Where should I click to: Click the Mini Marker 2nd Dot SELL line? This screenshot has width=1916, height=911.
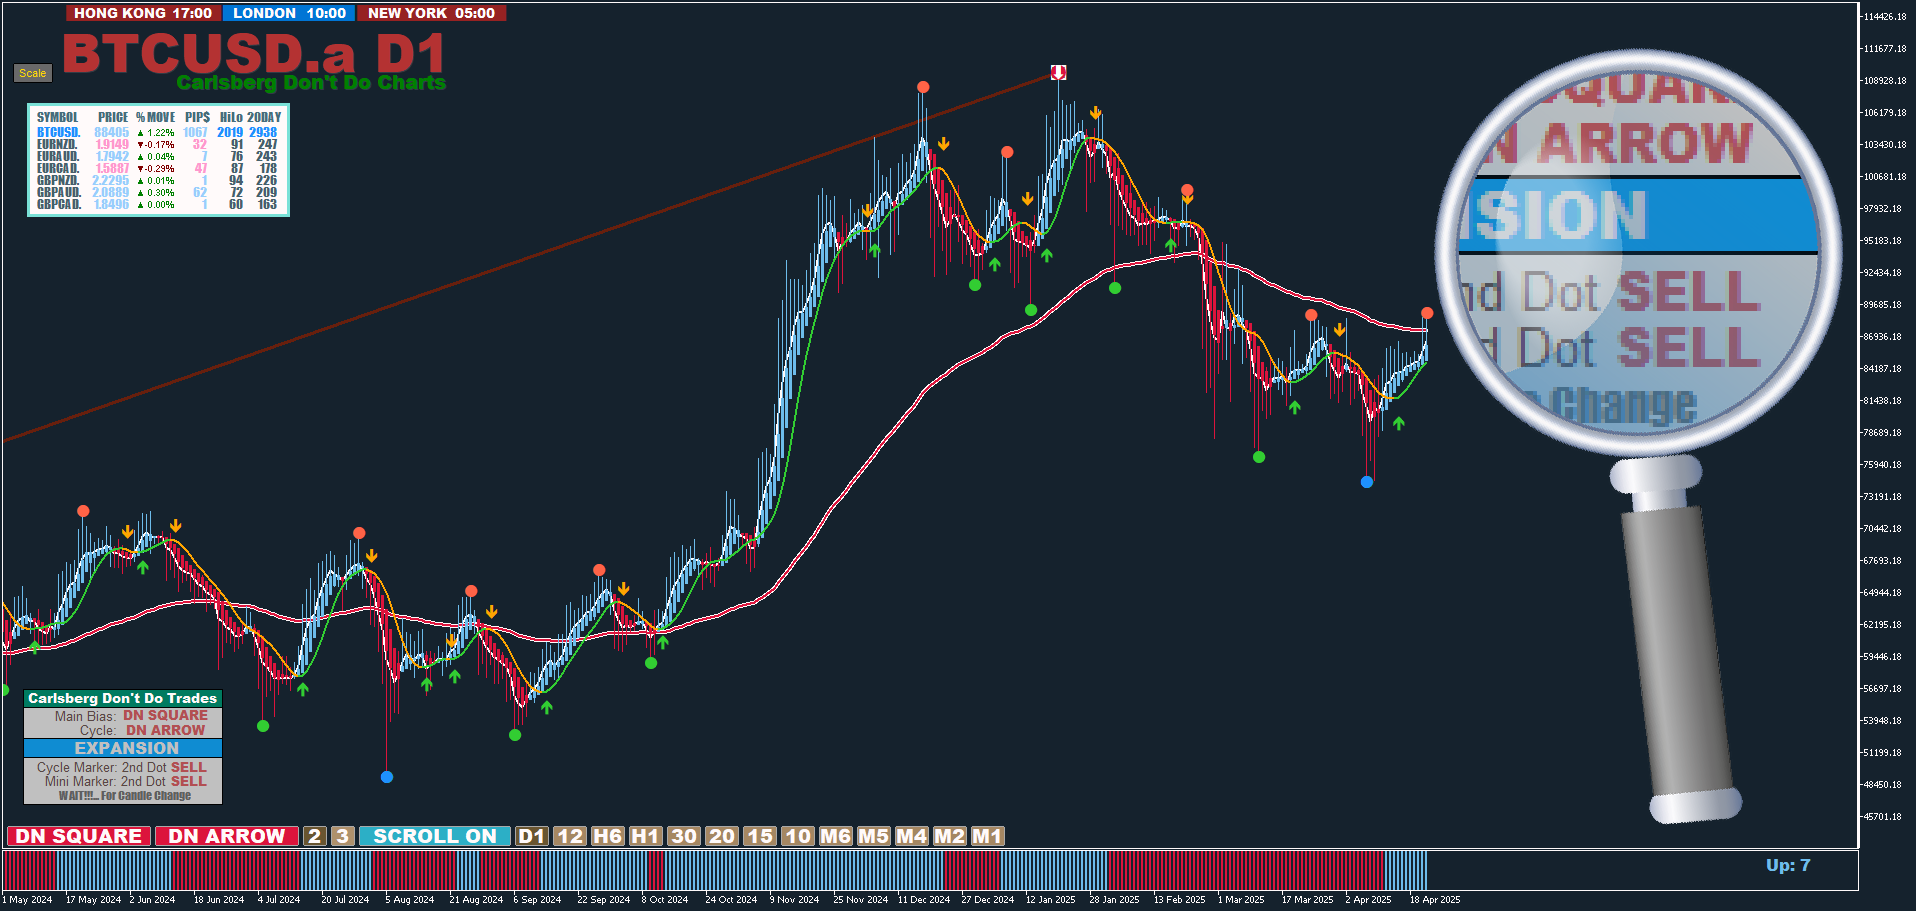126,781
